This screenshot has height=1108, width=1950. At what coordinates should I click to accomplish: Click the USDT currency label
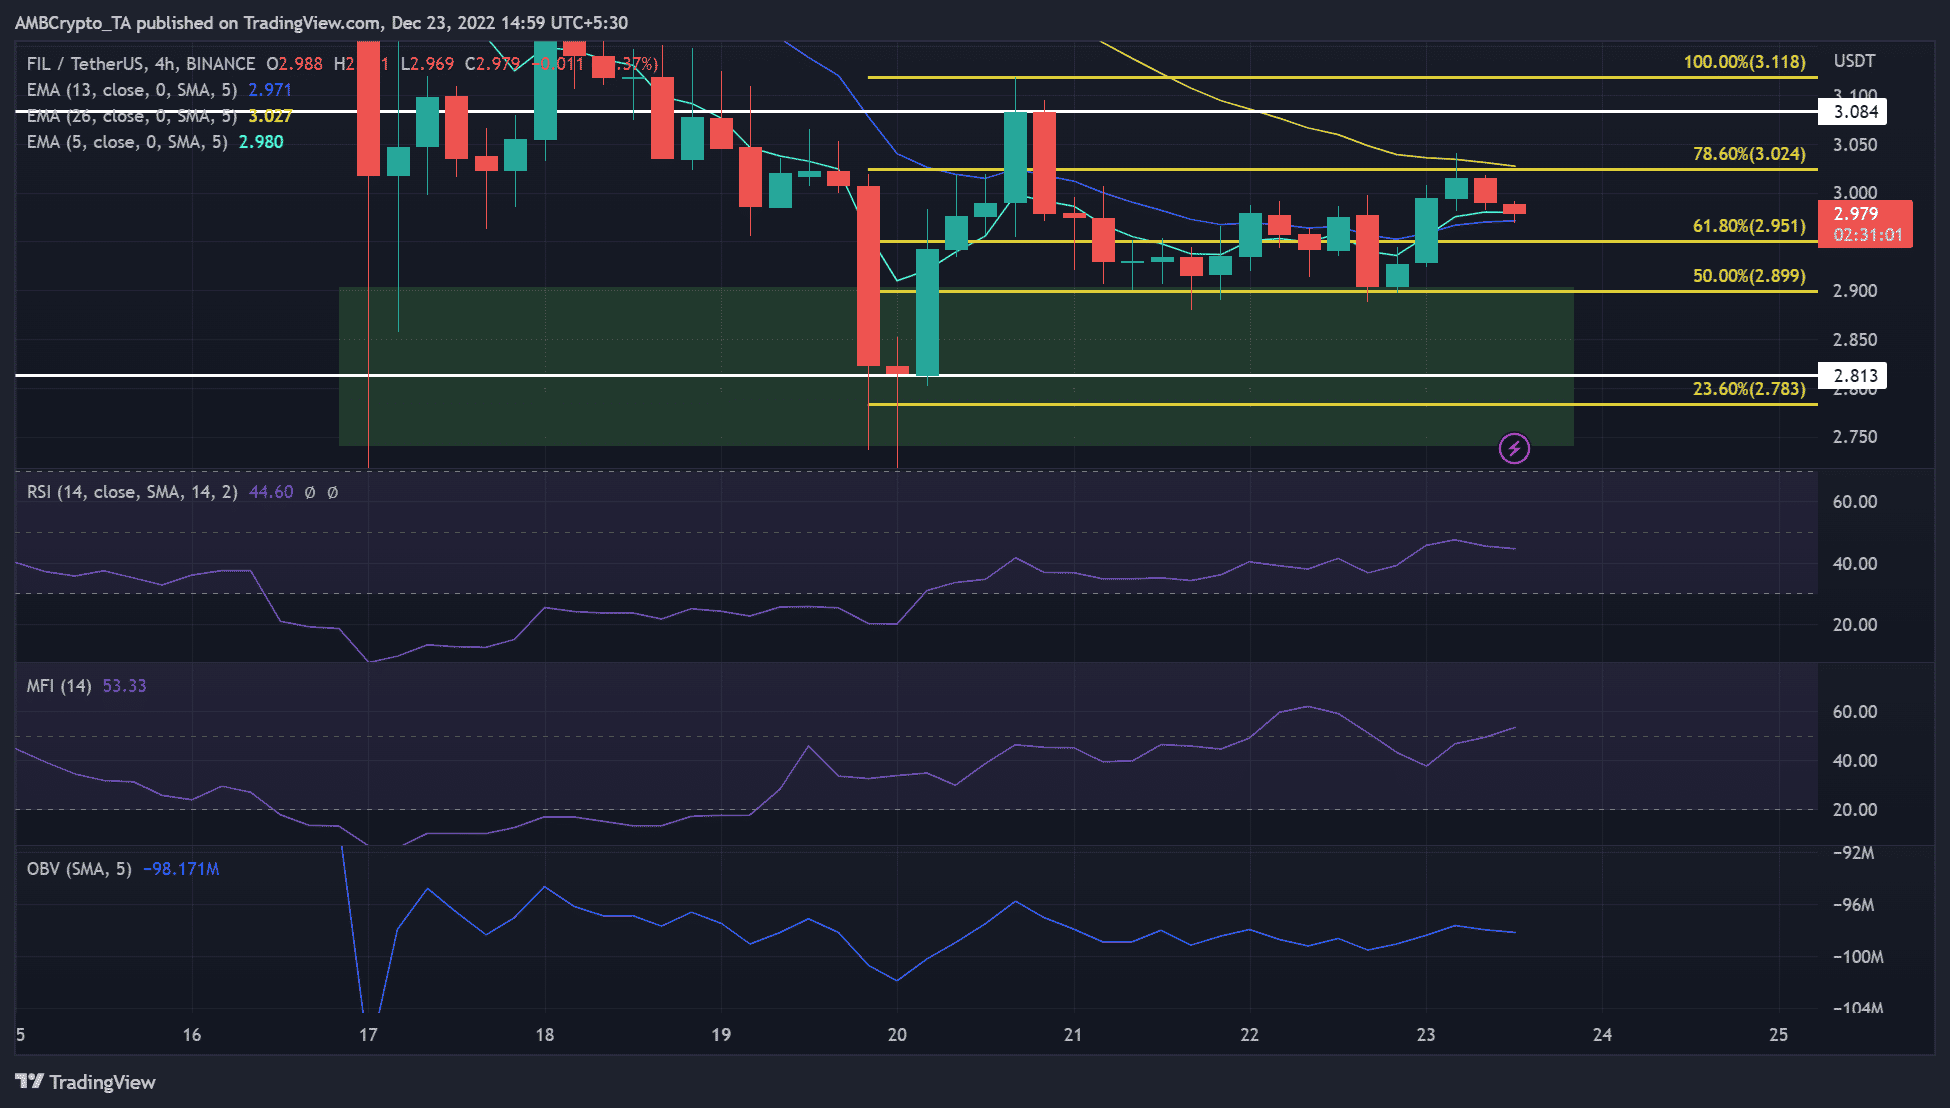(1854, 61)
